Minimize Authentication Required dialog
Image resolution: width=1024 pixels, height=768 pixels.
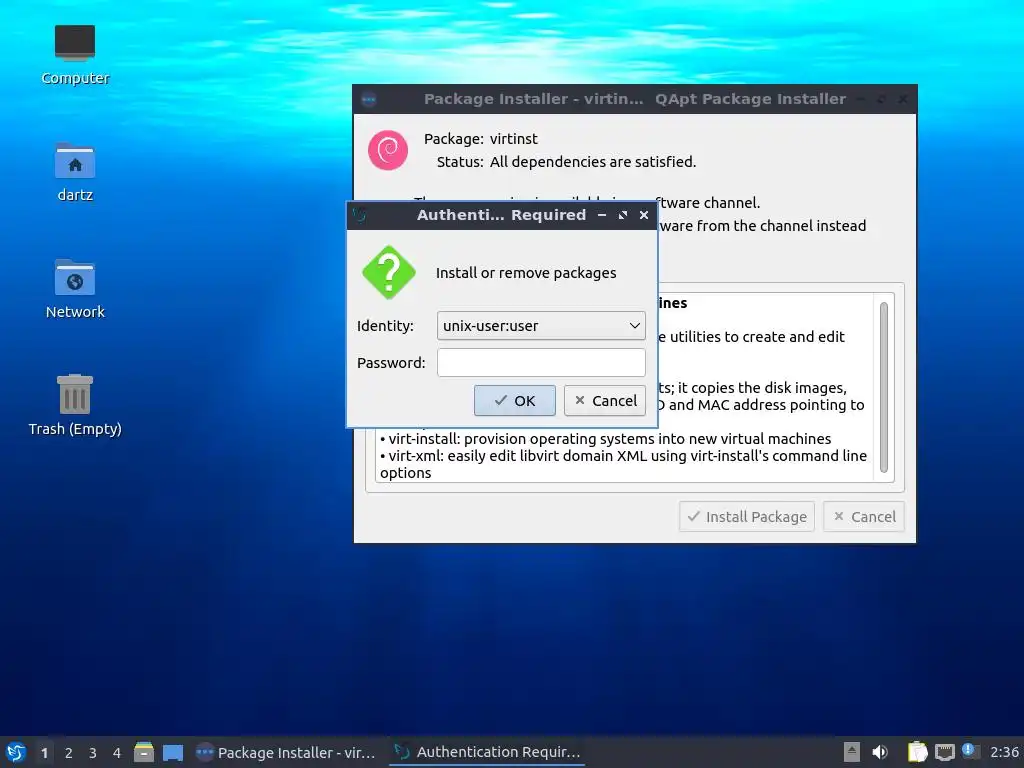pos(601,215)
